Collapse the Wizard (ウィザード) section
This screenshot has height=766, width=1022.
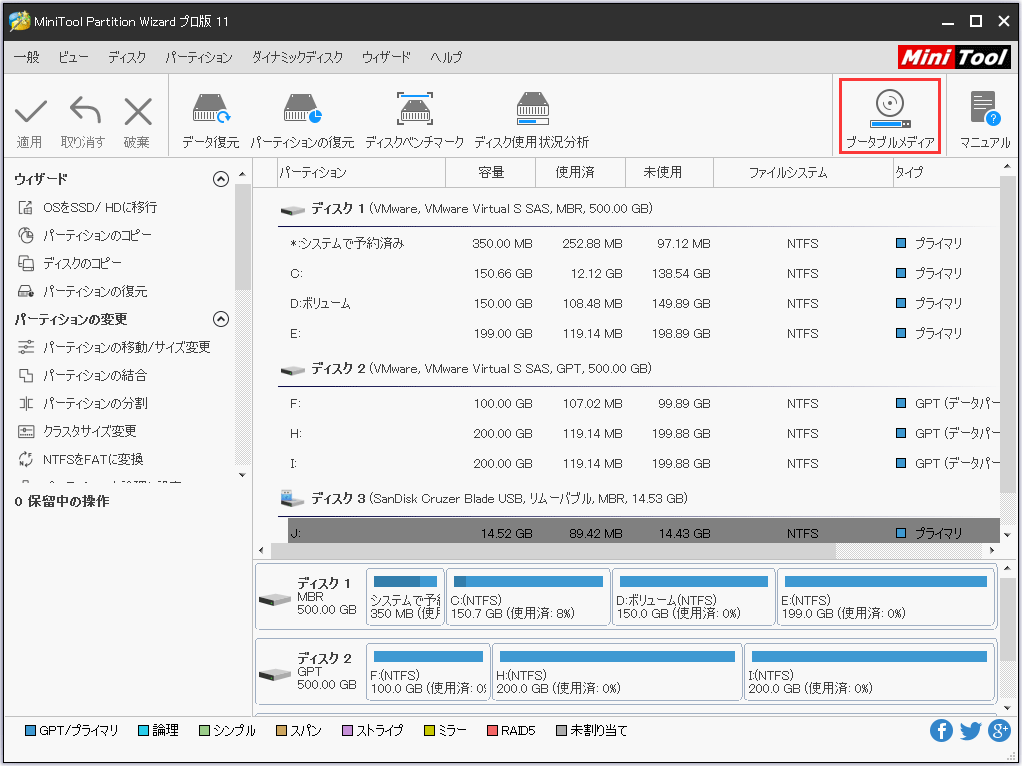tap(221, 179)
